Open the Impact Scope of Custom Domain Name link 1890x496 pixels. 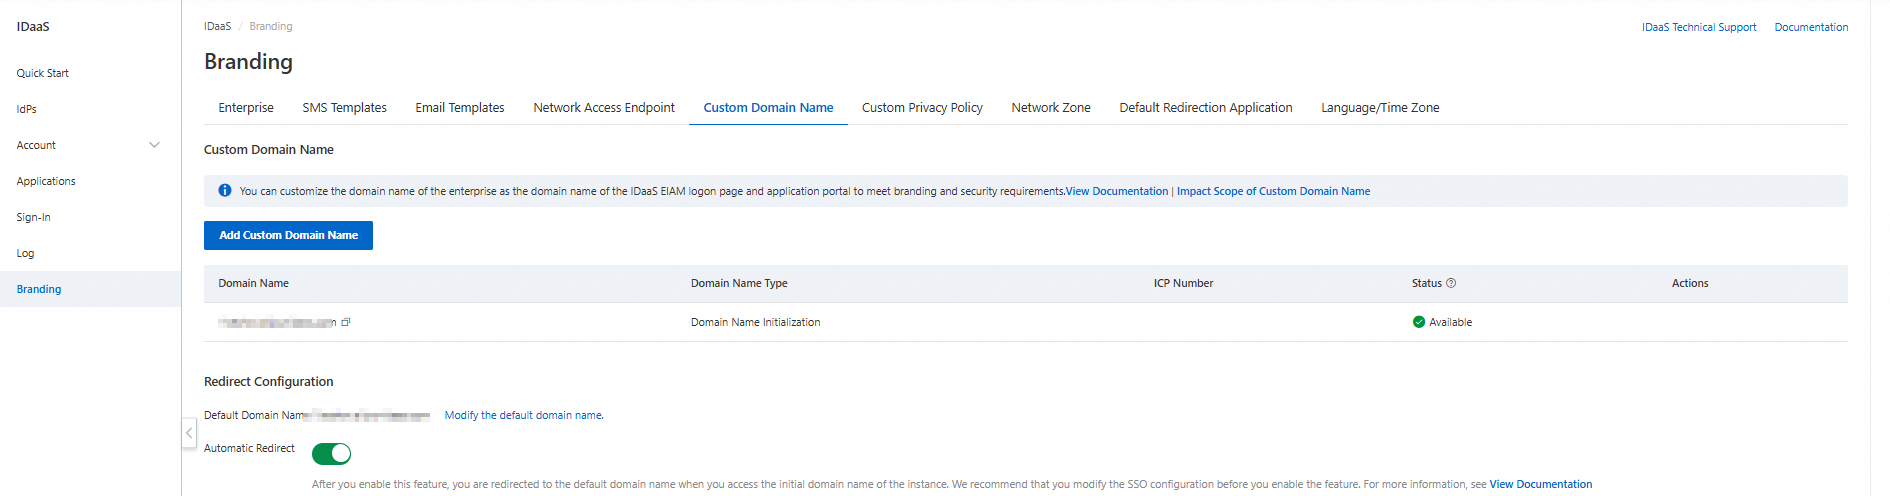(x=1273, y=191)
